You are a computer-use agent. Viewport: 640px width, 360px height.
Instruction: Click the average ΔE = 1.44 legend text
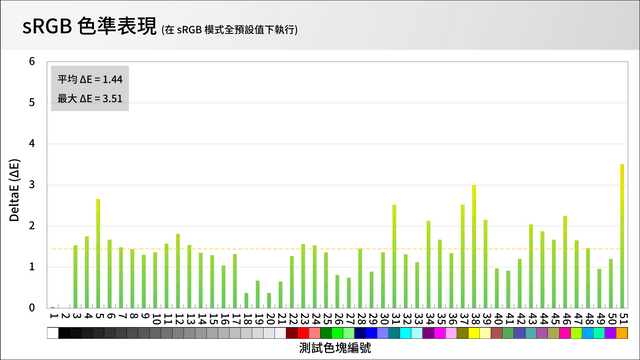pyautogui.click(x=90, y=79)
